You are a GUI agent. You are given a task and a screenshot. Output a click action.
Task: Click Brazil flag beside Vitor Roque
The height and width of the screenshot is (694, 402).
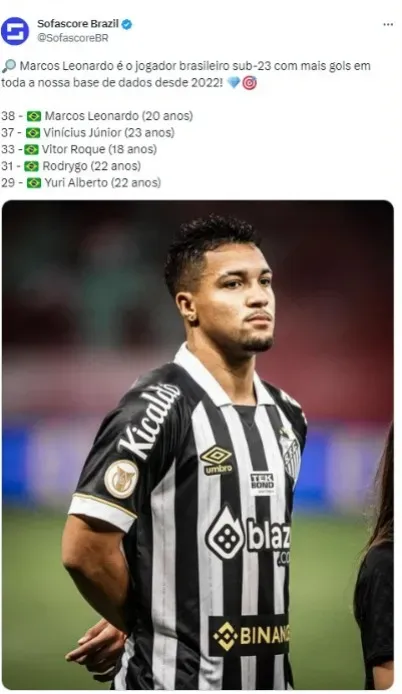coord(31,150)
